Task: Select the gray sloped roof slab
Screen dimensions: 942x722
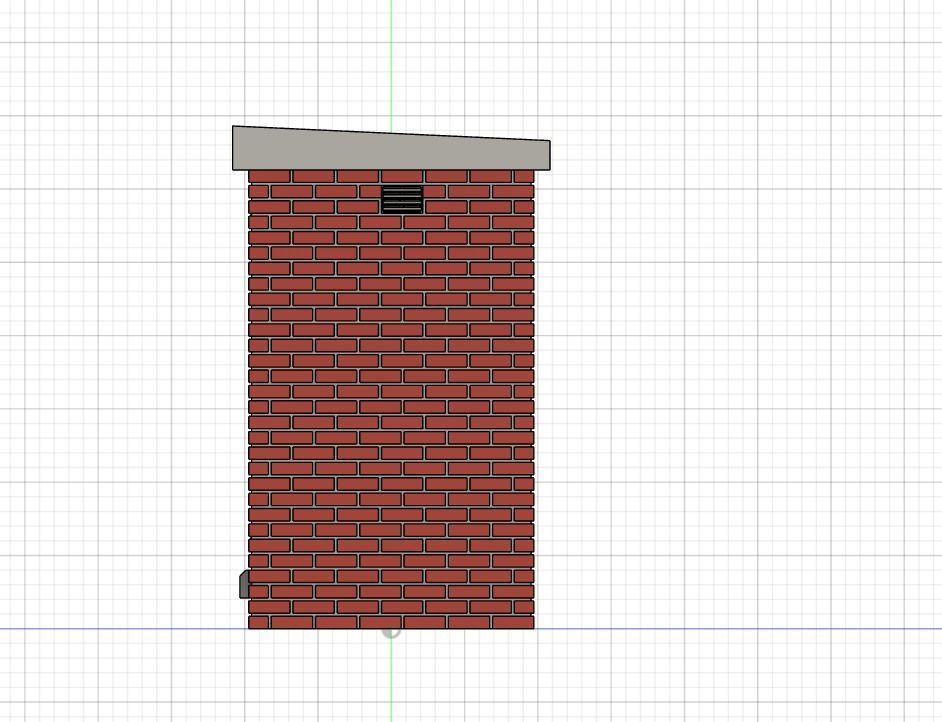Action: 391,149
